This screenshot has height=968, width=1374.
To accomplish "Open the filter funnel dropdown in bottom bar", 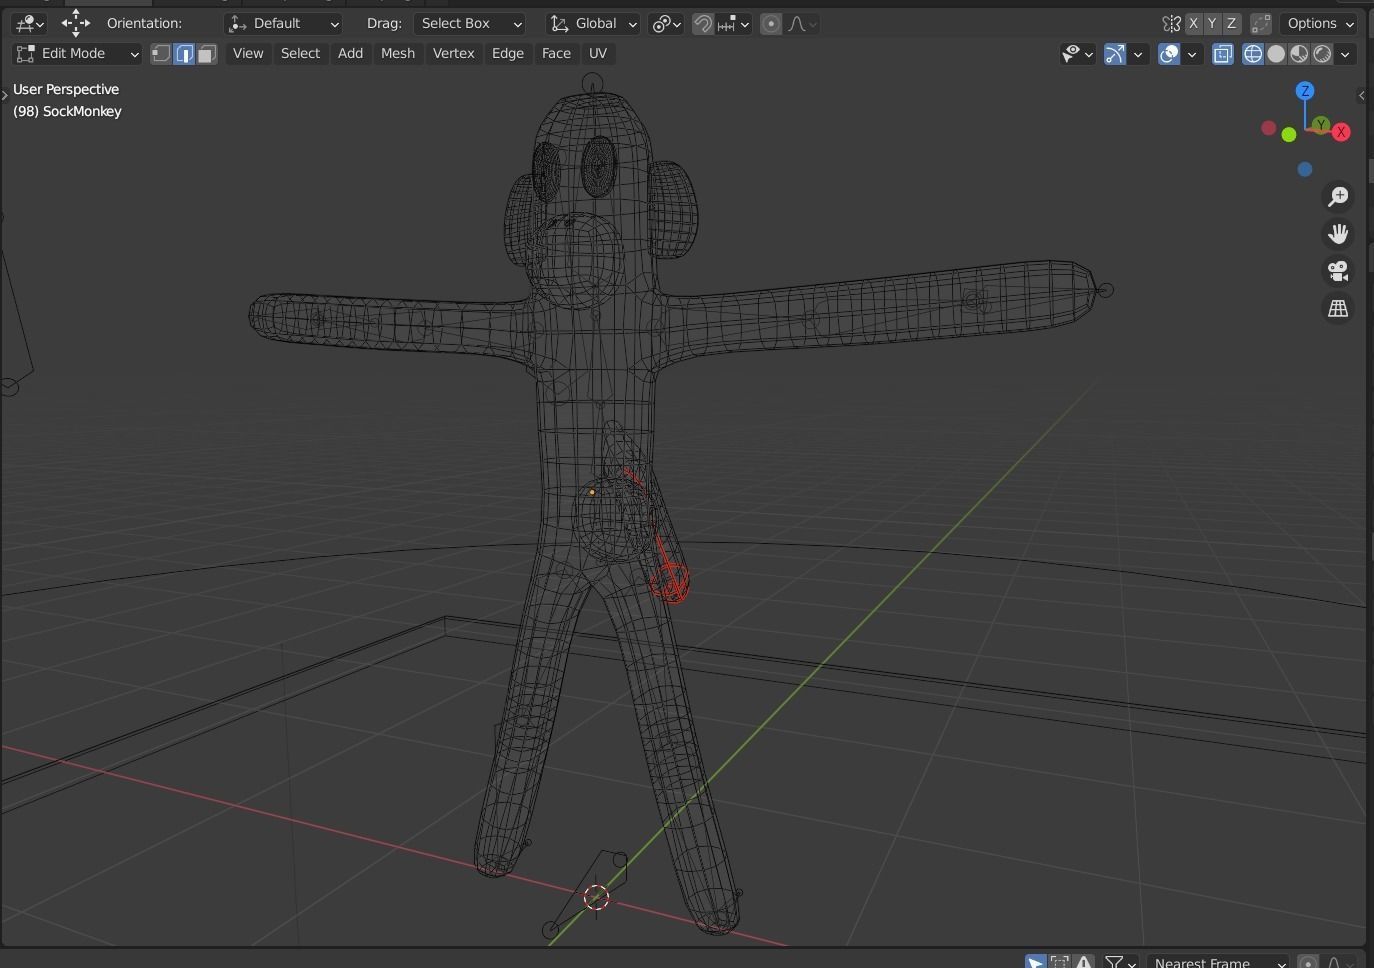I will coord(1120,962).
